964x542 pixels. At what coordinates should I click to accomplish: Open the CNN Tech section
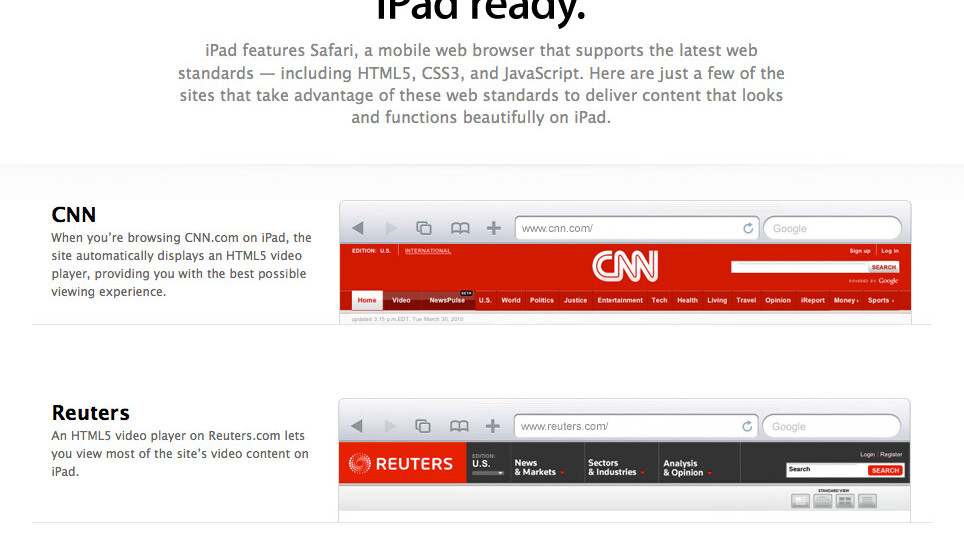pos(659,300)
